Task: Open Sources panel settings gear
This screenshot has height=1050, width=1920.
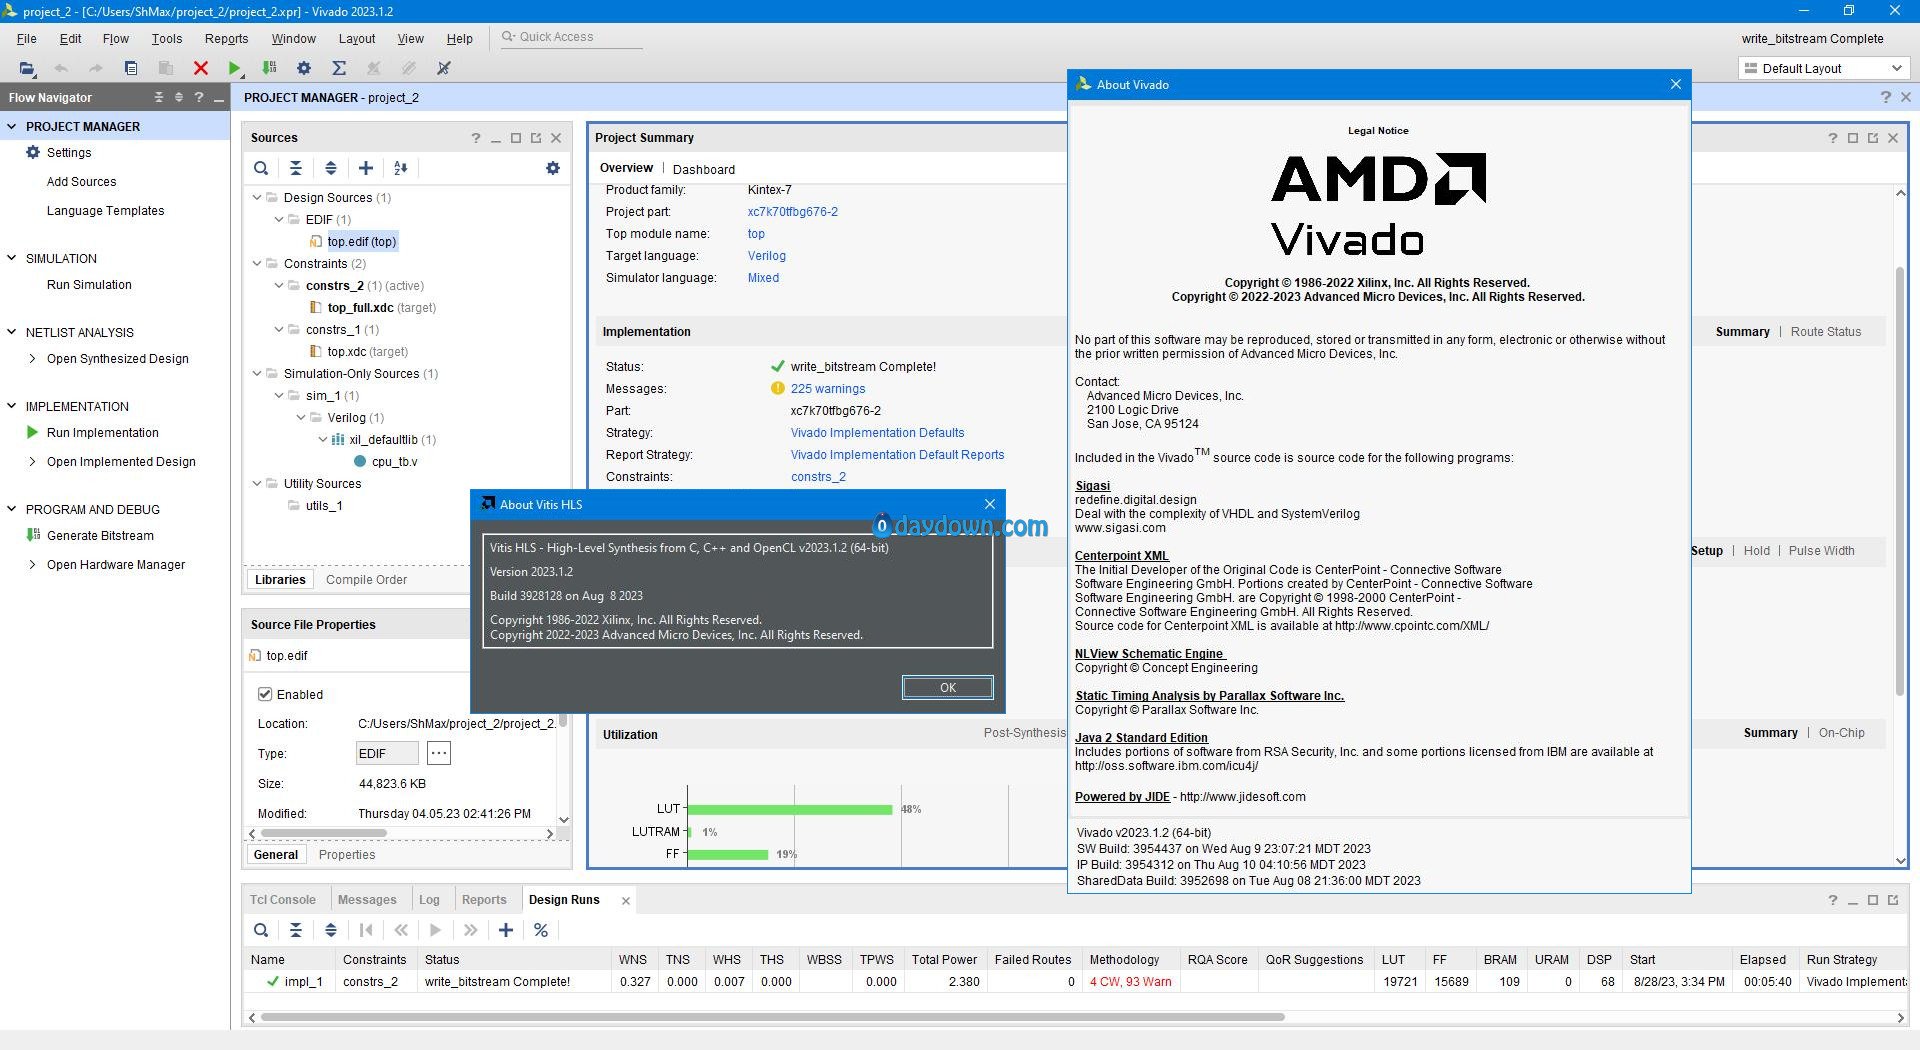Action: [x=553, y=168]
